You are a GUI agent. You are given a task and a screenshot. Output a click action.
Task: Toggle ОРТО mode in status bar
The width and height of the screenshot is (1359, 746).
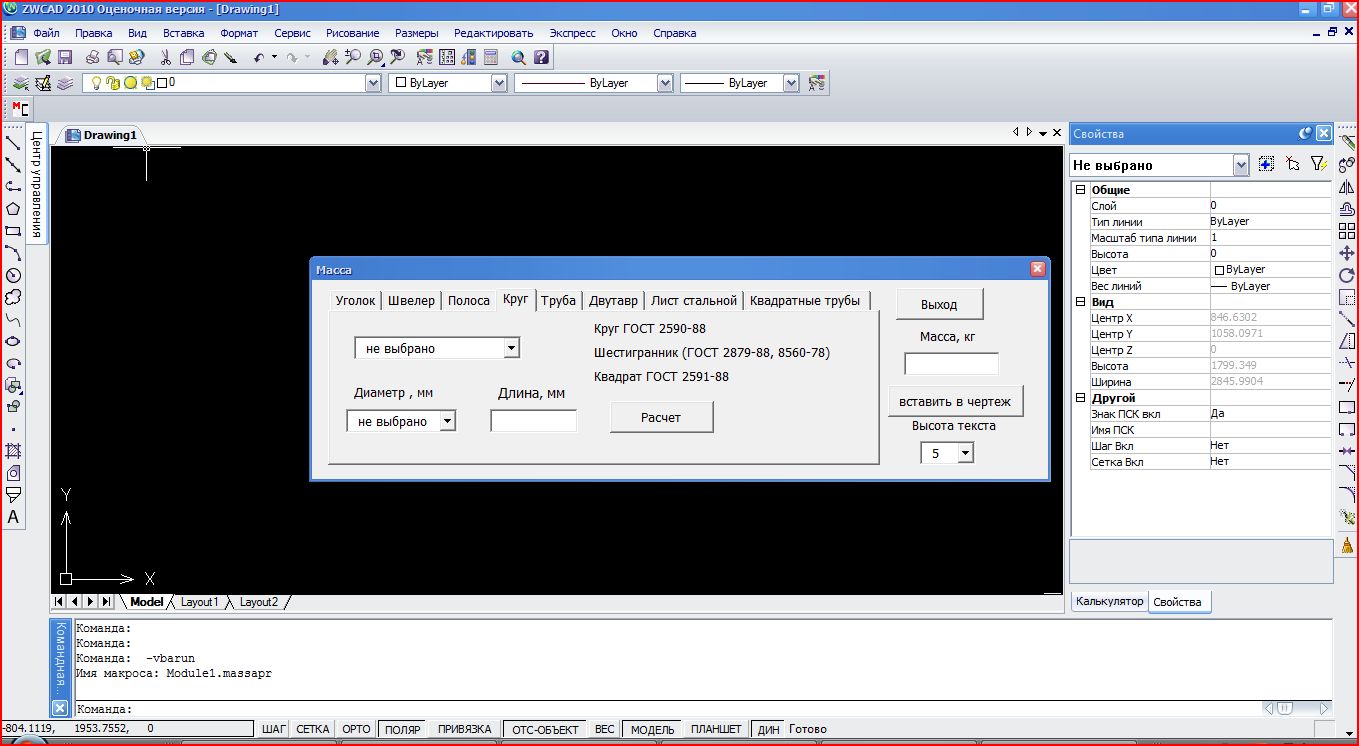356,729
